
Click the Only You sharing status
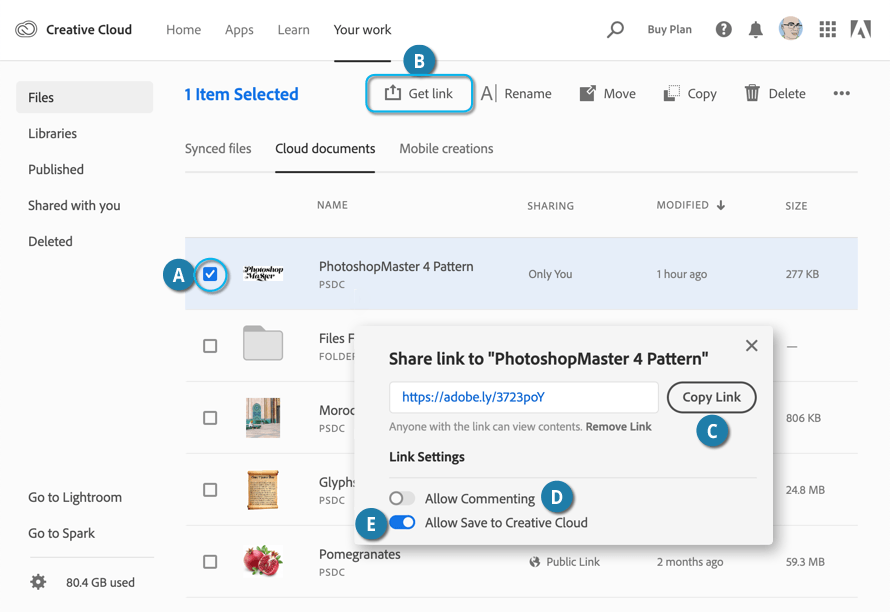click(x=550, y=274)
